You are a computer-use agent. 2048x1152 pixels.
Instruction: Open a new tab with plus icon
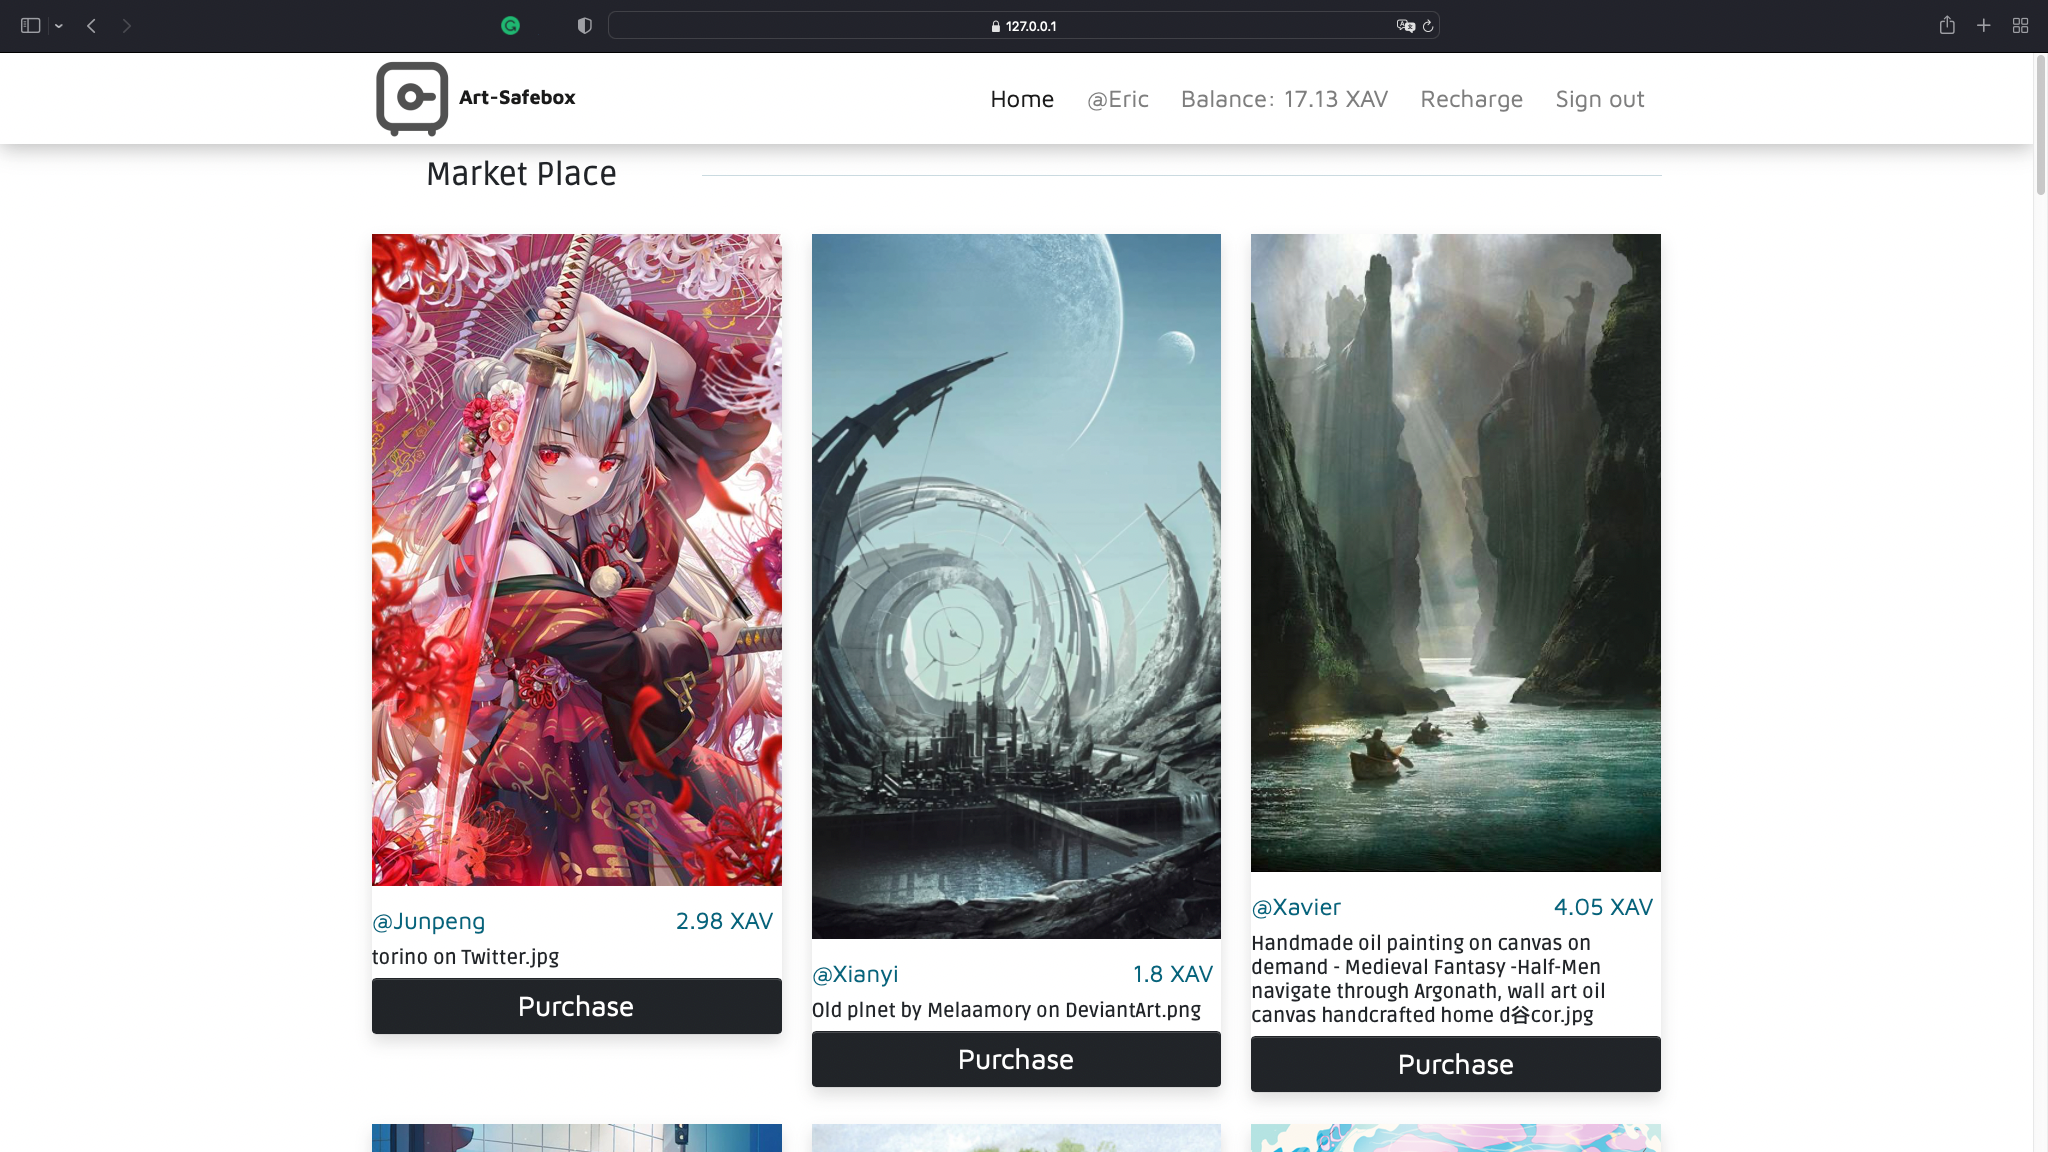pyautogui.click(x=1983, y=26)
